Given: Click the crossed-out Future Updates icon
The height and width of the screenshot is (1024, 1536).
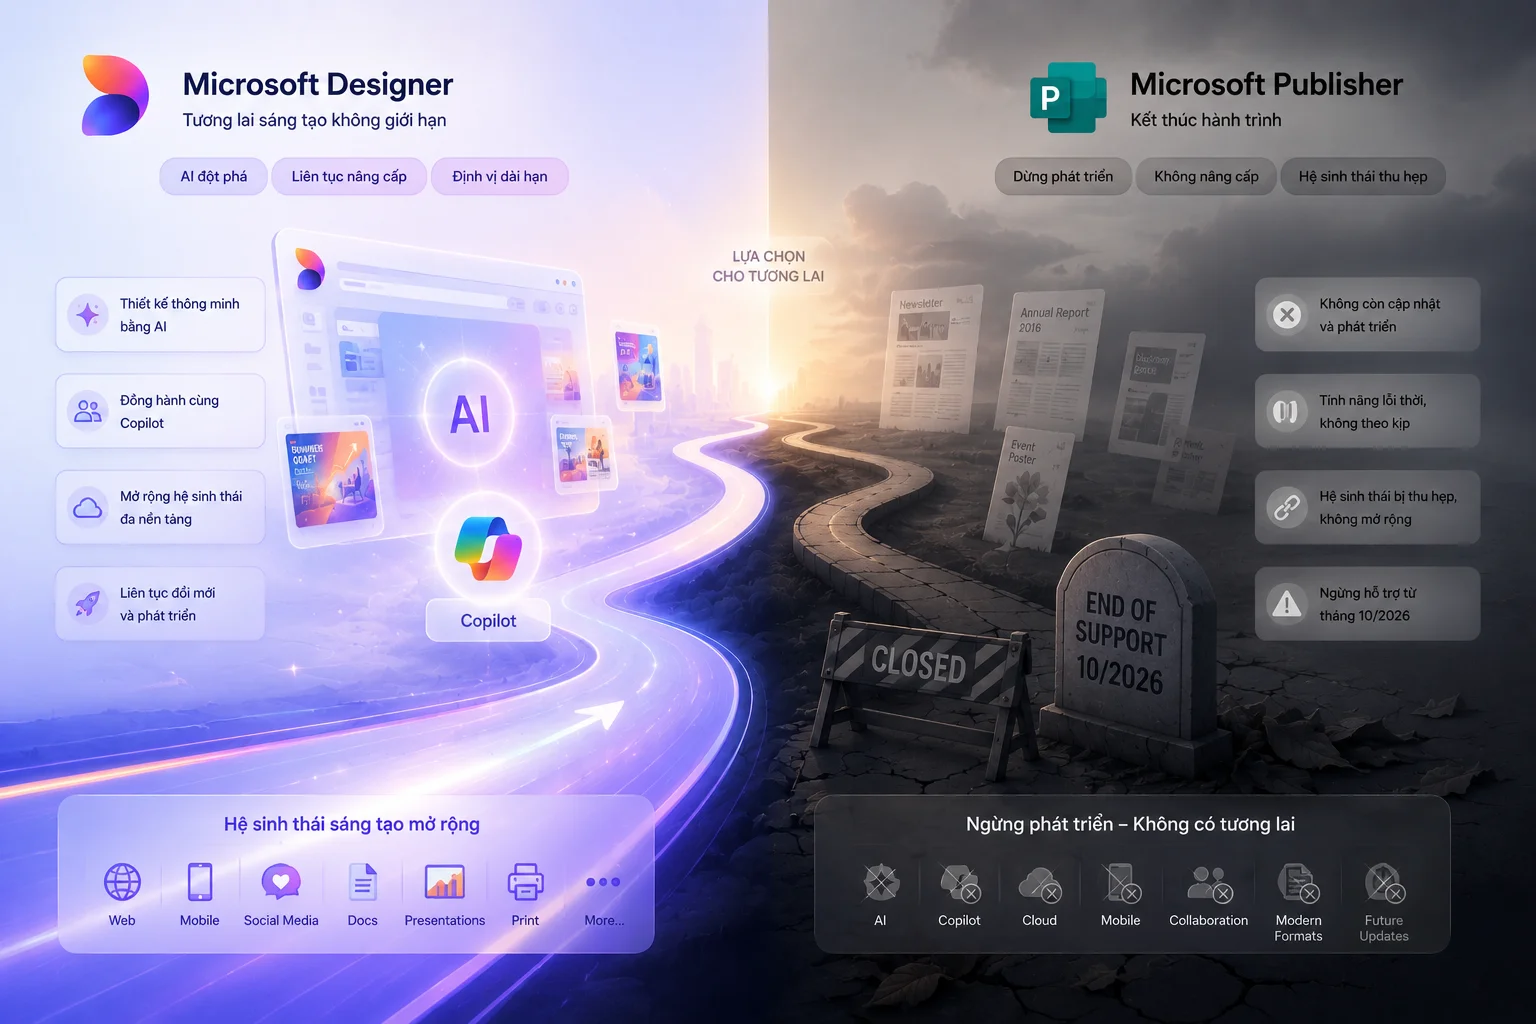Looking at the screenshot, I should pos(1385,883).
